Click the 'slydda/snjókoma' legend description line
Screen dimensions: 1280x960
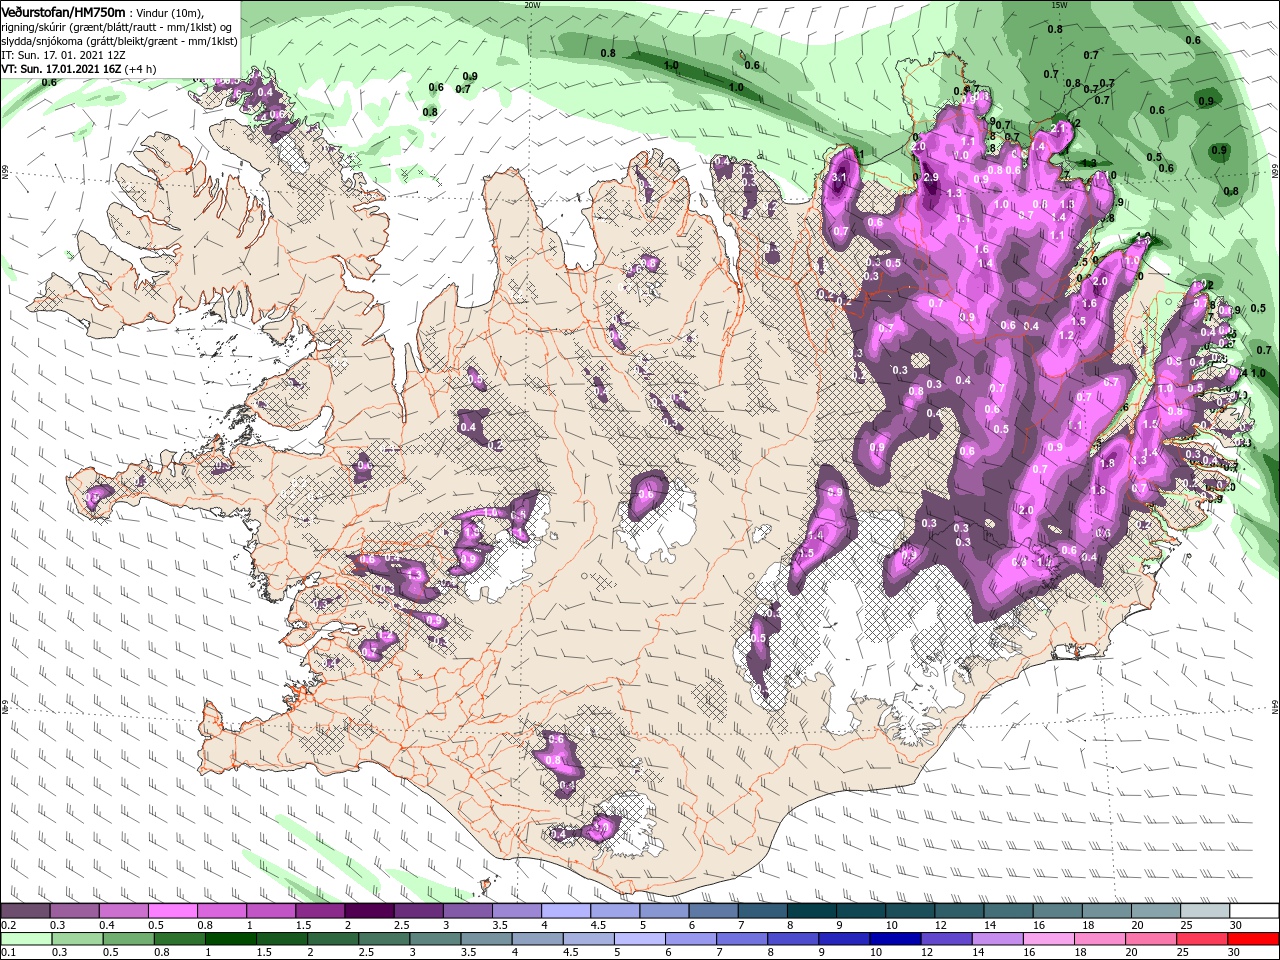119,41
